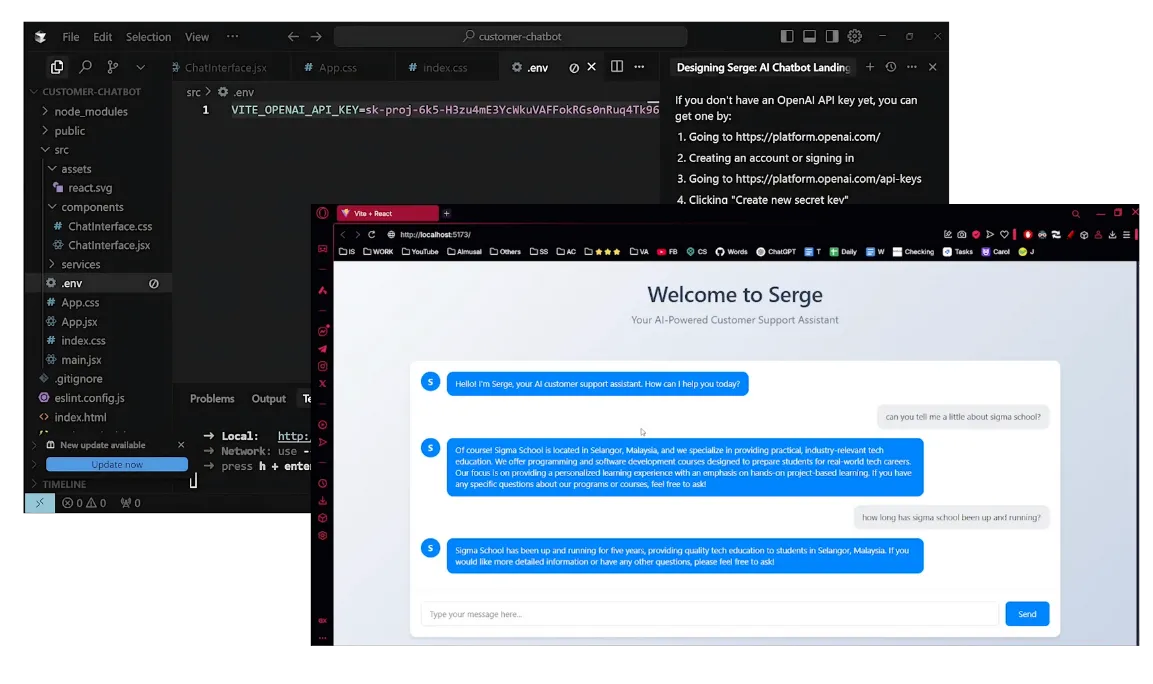This screenshot has height=684, width=1153.
Task: Toggle the secondary sidebar layout icon
Action: pyautogui.click(x=832, y=36)
